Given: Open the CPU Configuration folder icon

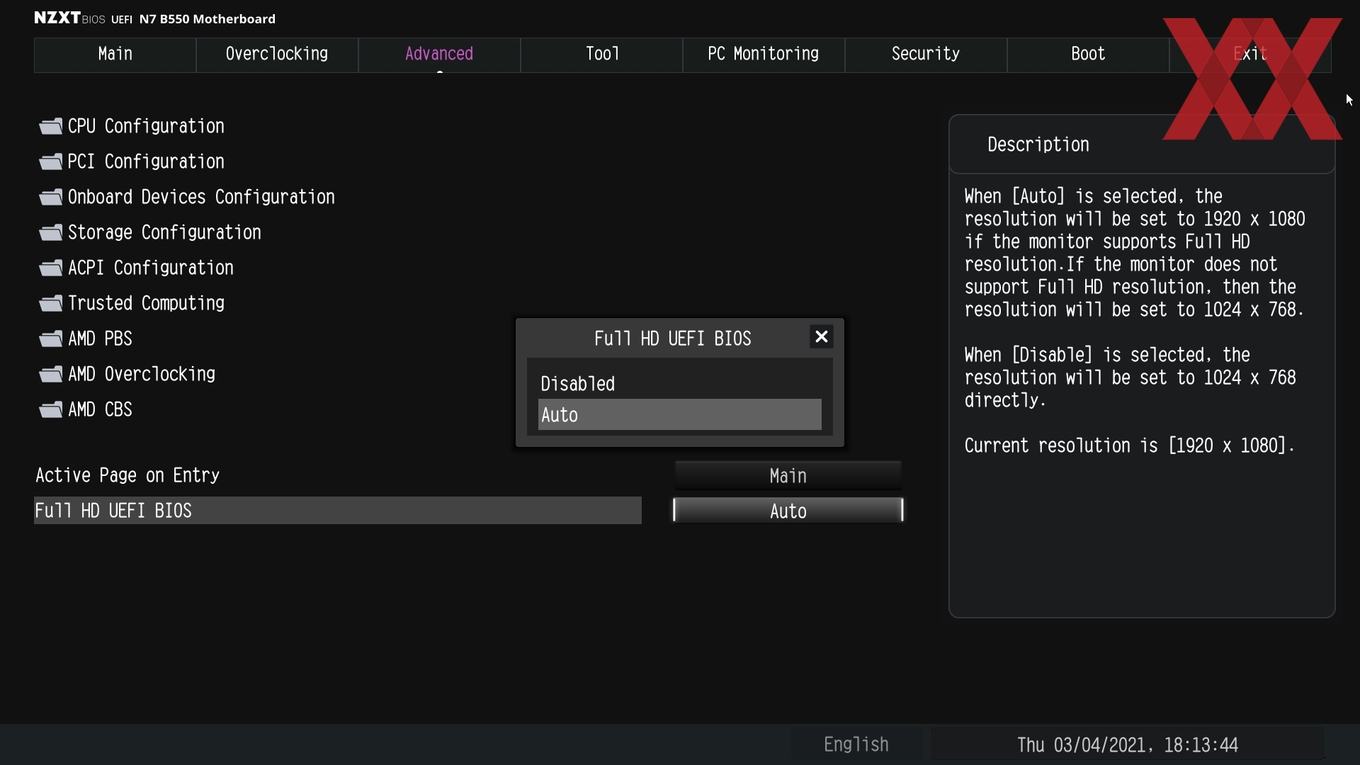Looking at the screenshot, I should coord(51,126).
